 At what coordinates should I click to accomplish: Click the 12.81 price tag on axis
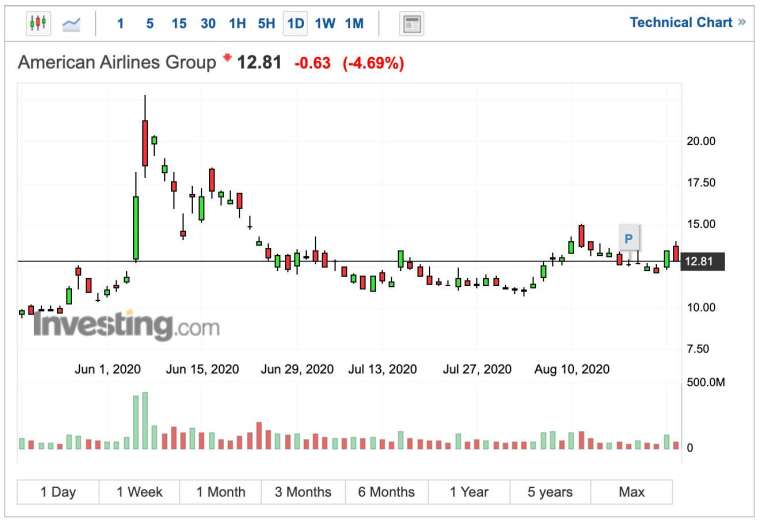click(x=703, y=262)
